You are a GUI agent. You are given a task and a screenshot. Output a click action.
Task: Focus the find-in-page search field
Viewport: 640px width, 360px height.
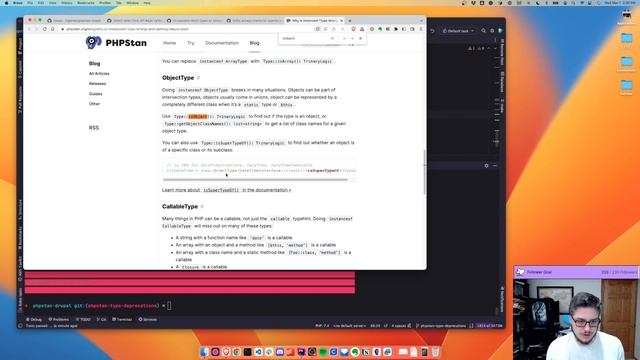pos(304,38)
